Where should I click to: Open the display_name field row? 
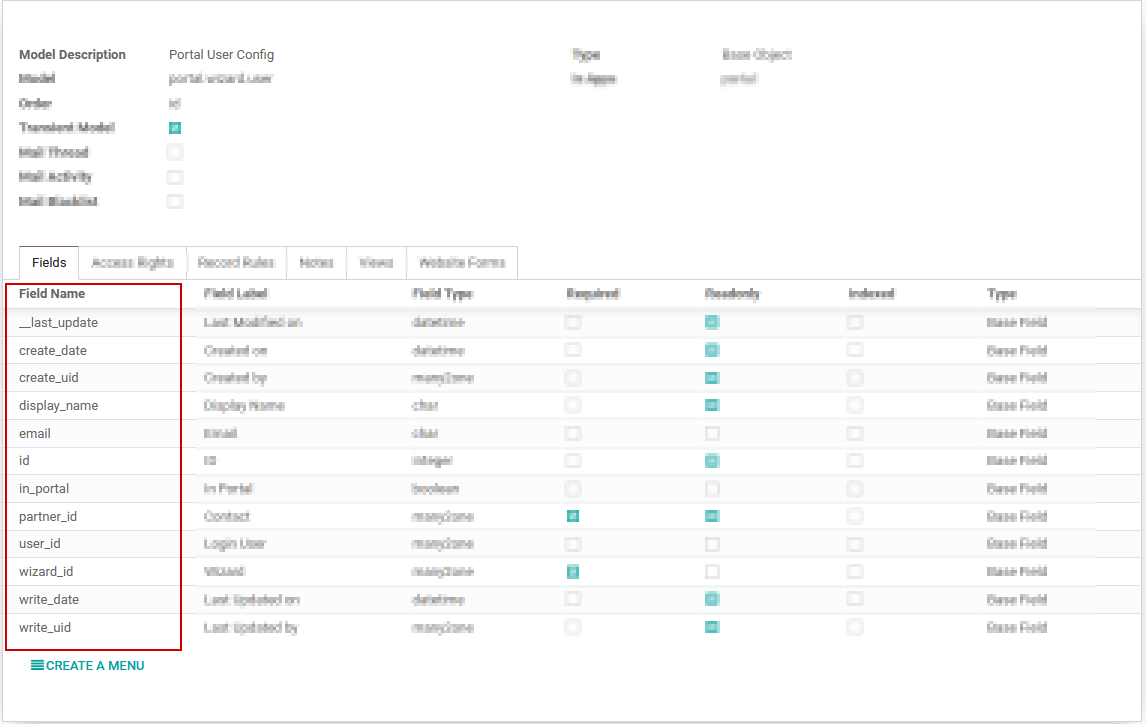pos(59,406)
